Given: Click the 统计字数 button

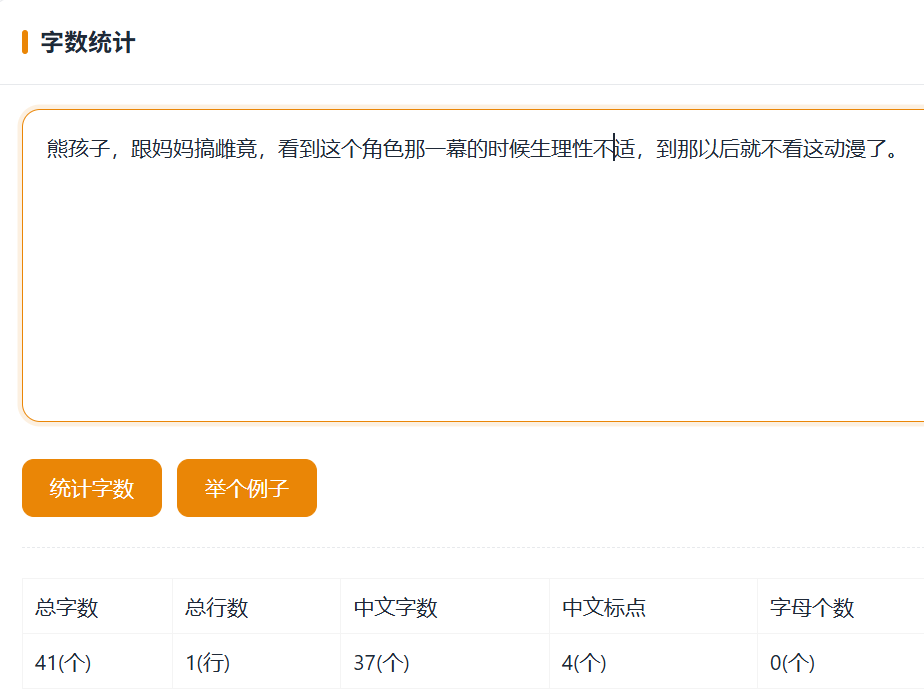Looking at the screenshot, I should [92, 488].
